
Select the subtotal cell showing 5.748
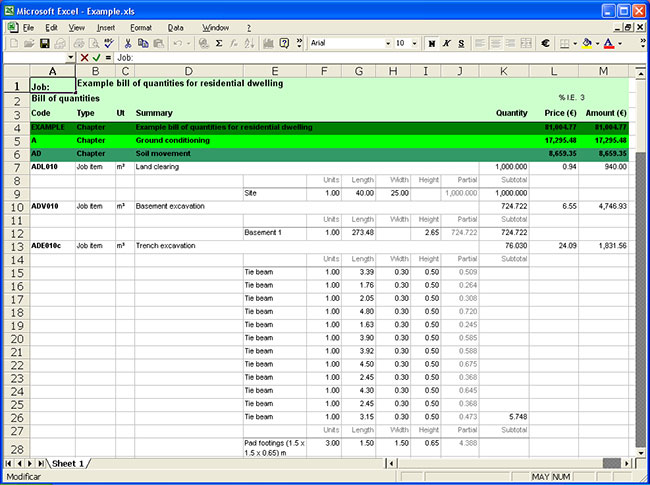point(504,417)
